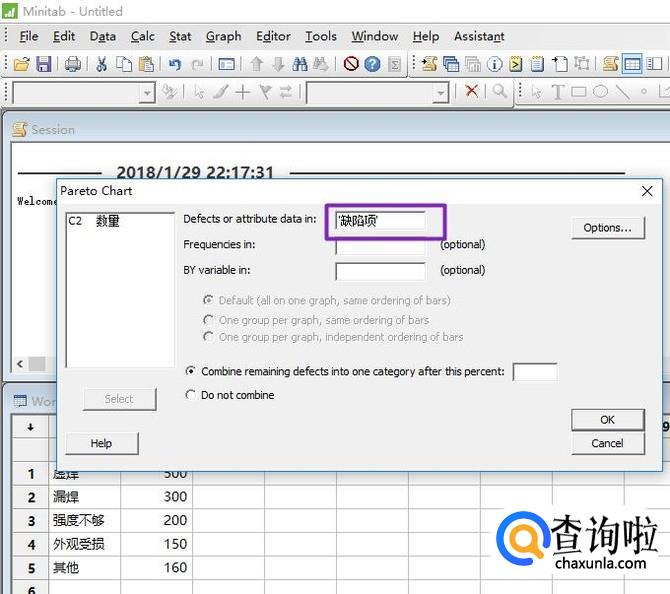Click the Show ReportPad notepad icon
The width and height of the screenshot is (670, 594).
[x=537, y=64]
